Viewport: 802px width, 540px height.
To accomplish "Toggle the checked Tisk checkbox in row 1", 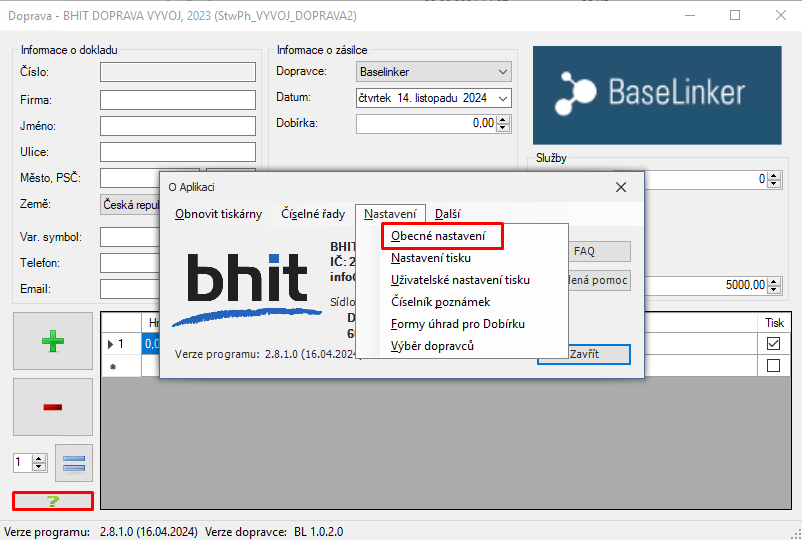I will tap(773, 344).
